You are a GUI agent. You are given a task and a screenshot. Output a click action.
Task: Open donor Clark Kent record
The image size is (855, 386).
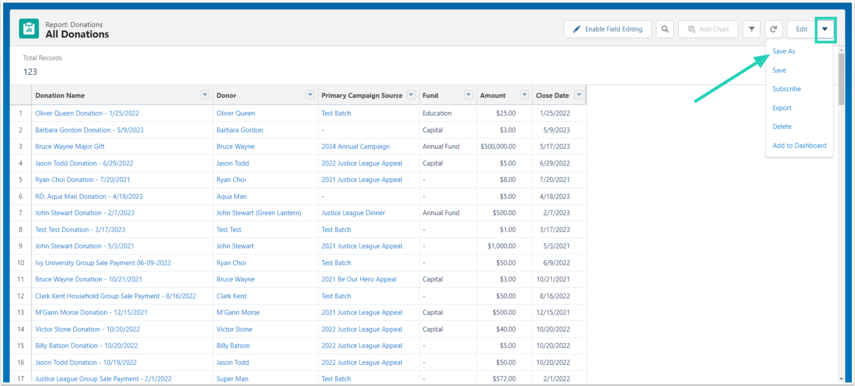click(231, 296)
